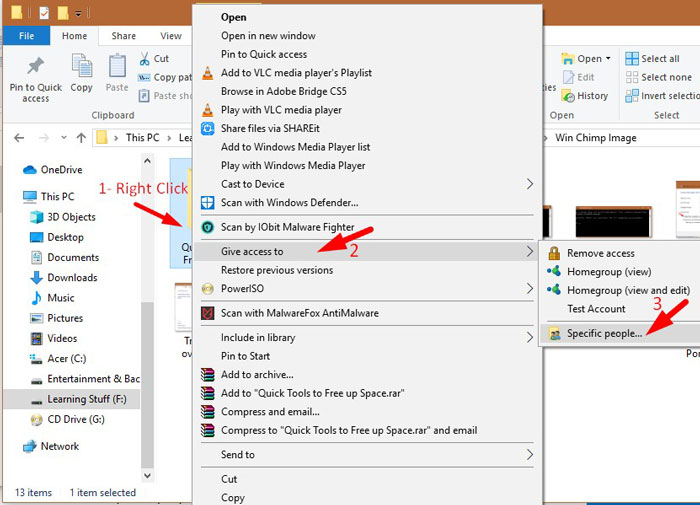Screen dimensions: 700x505
Task: Open Network in the navigation pane
Action: [59, 446]
